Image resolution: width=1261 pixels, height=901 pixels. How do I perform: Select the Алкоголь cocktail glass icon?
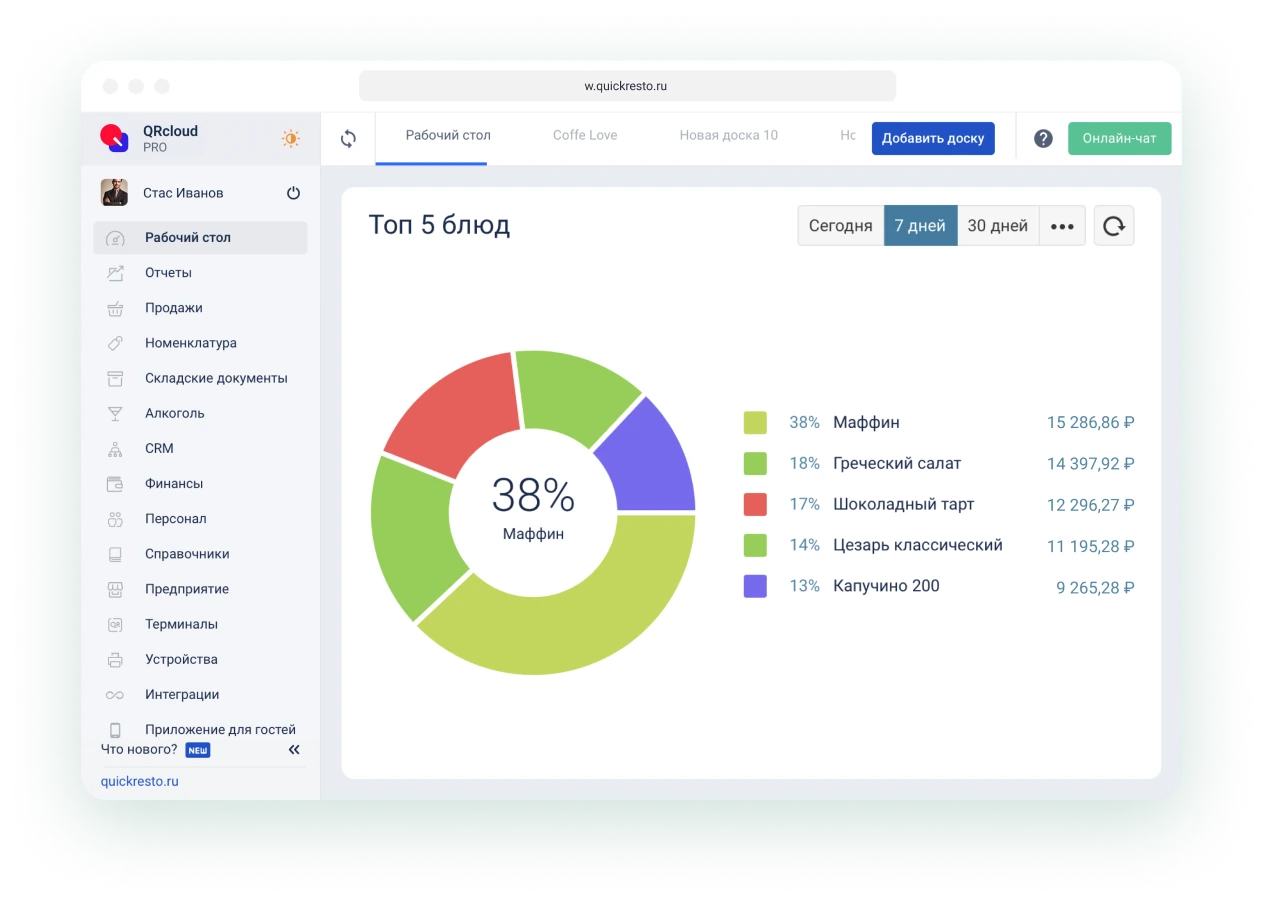click(x=116, y=413)
